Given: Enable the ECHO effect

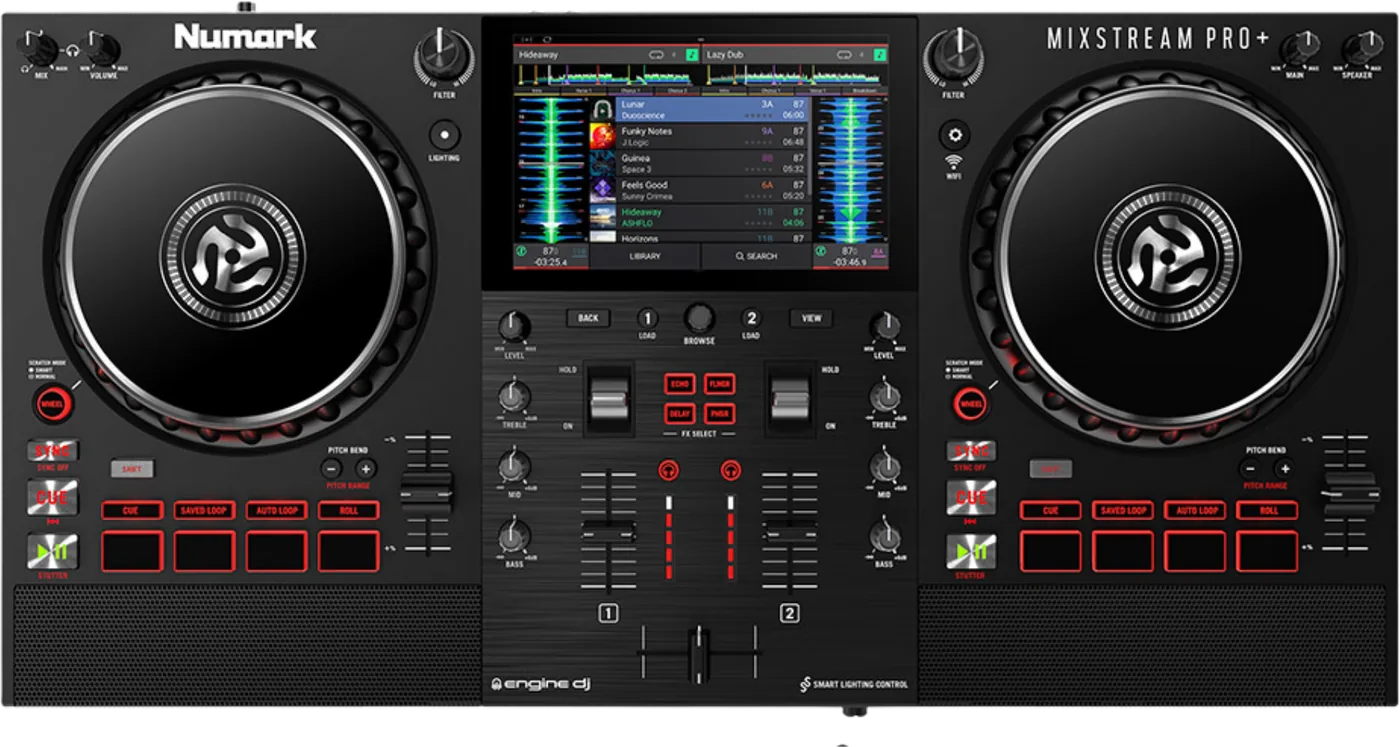Looking at the screenshot, I should [680, 384].
